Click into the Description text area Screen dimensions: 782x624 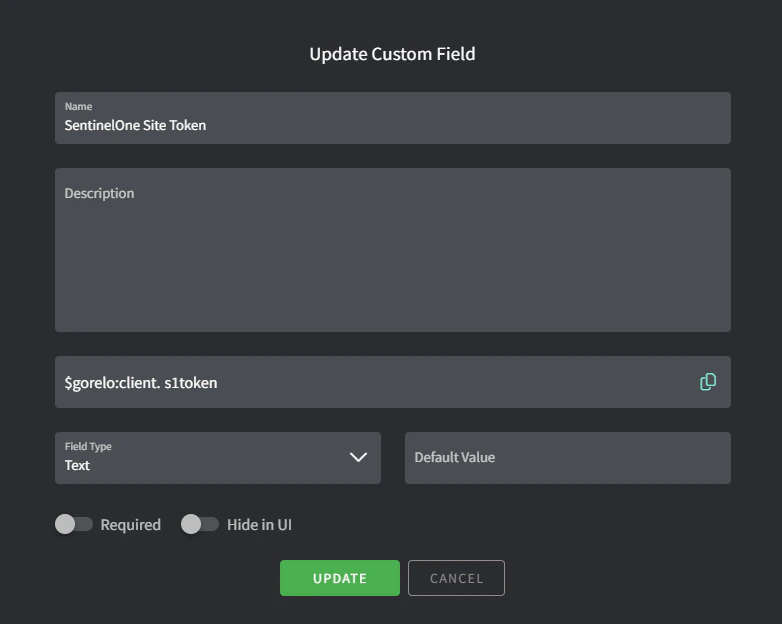click(393, 250)
